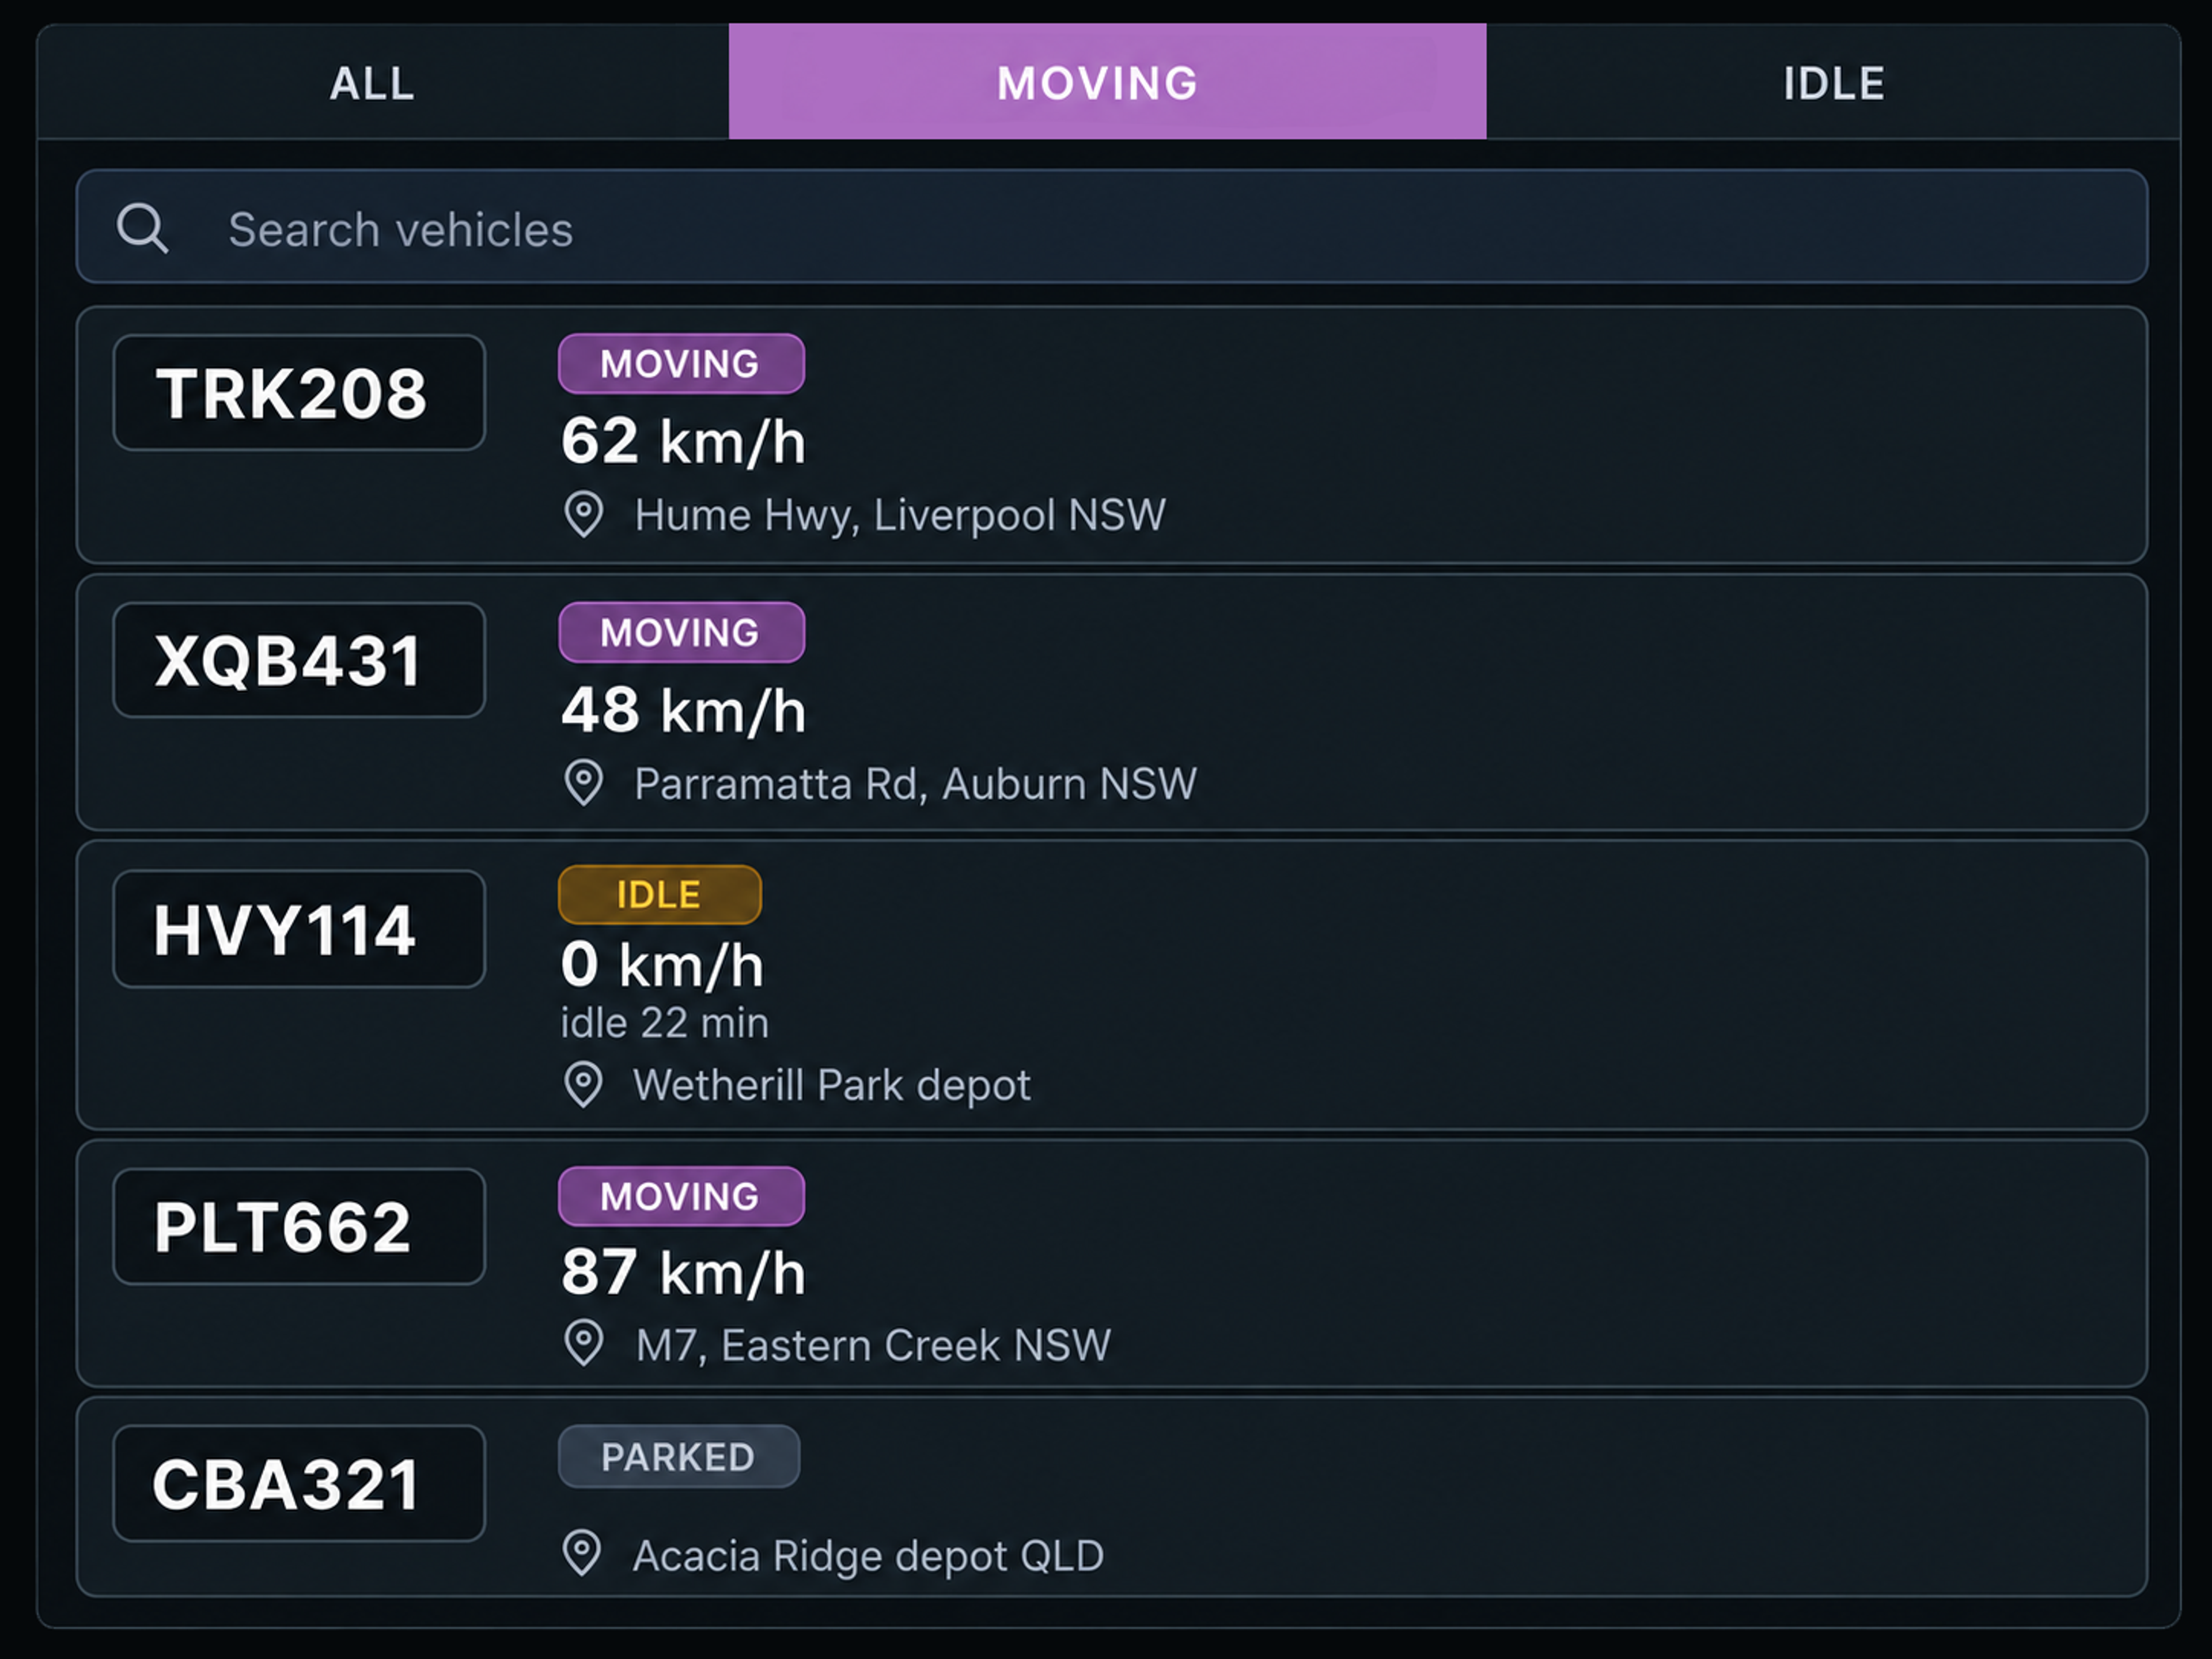Click the magnifier search icon
The width and height of the screenshot is (2212, 1659).
coord(142,228)
